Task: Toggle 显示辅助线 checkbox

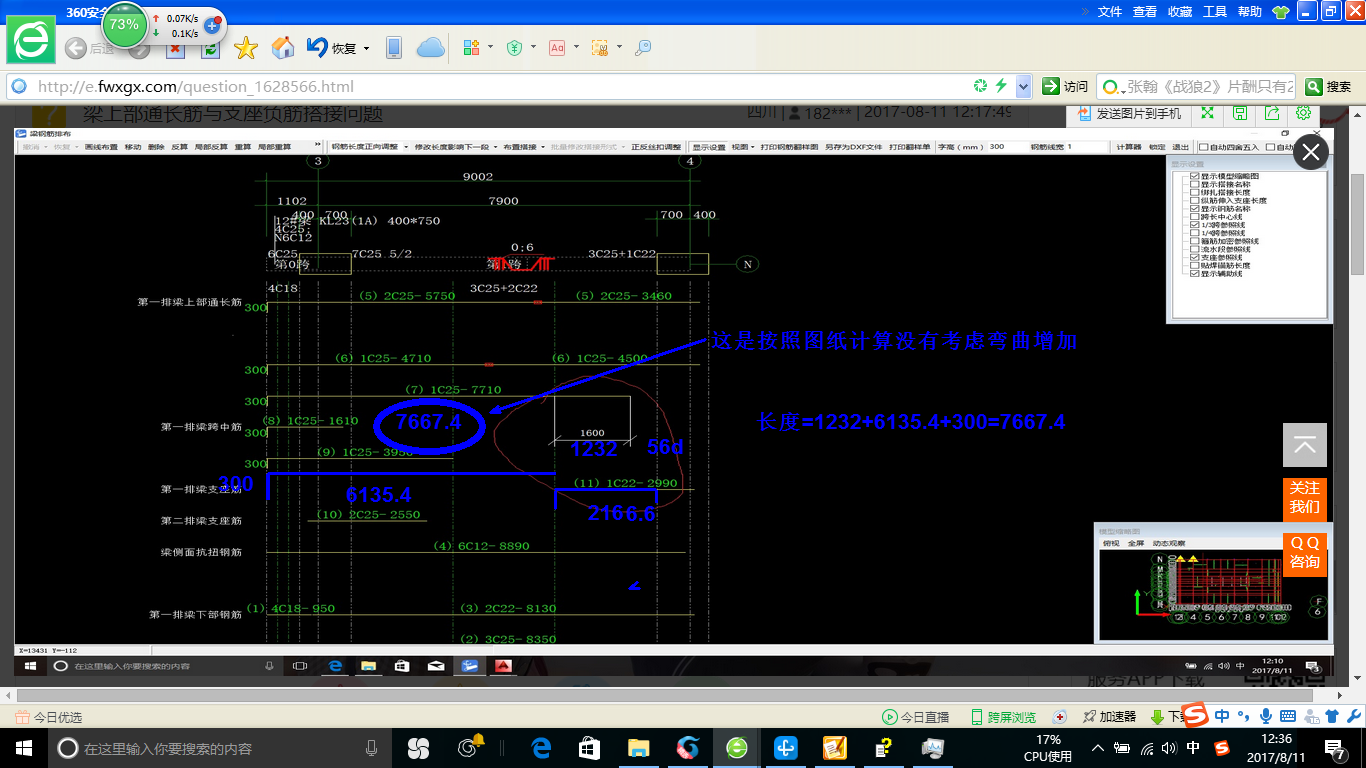Action: coord(1194,273)
